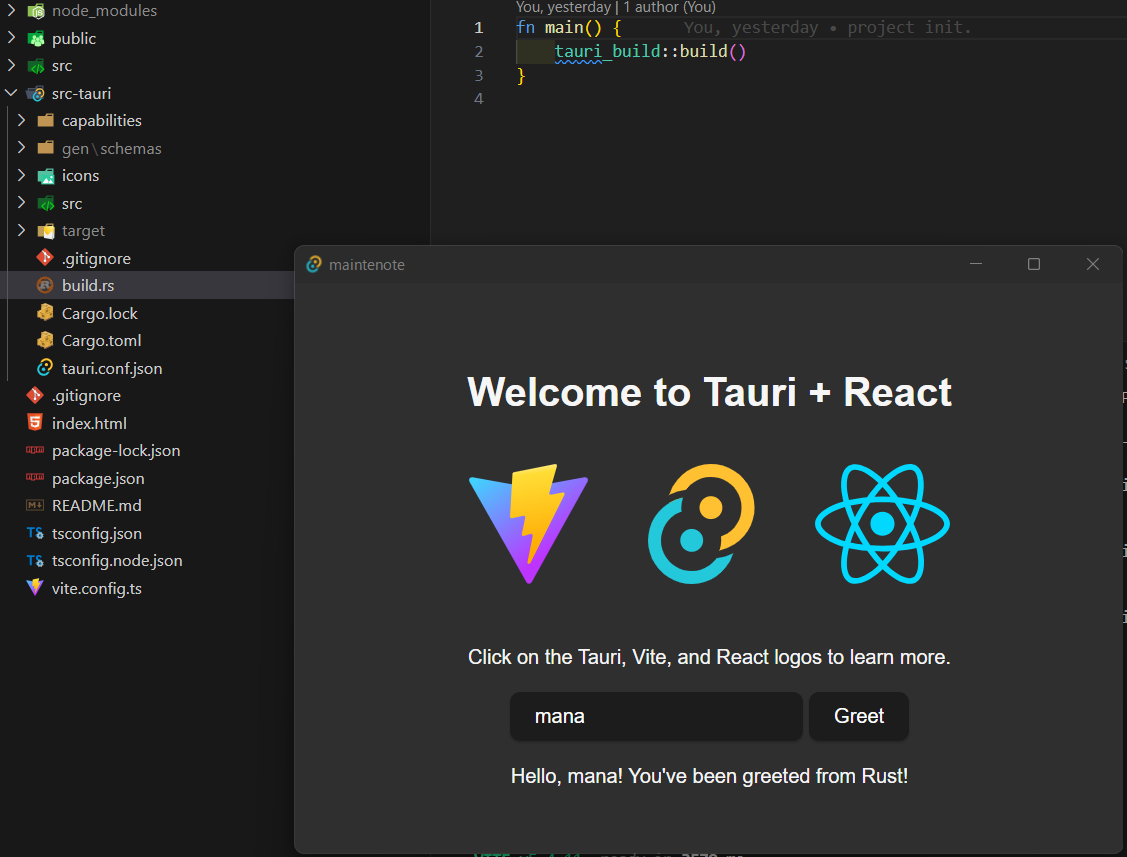Click the folder icon beside public

point(36,38)
